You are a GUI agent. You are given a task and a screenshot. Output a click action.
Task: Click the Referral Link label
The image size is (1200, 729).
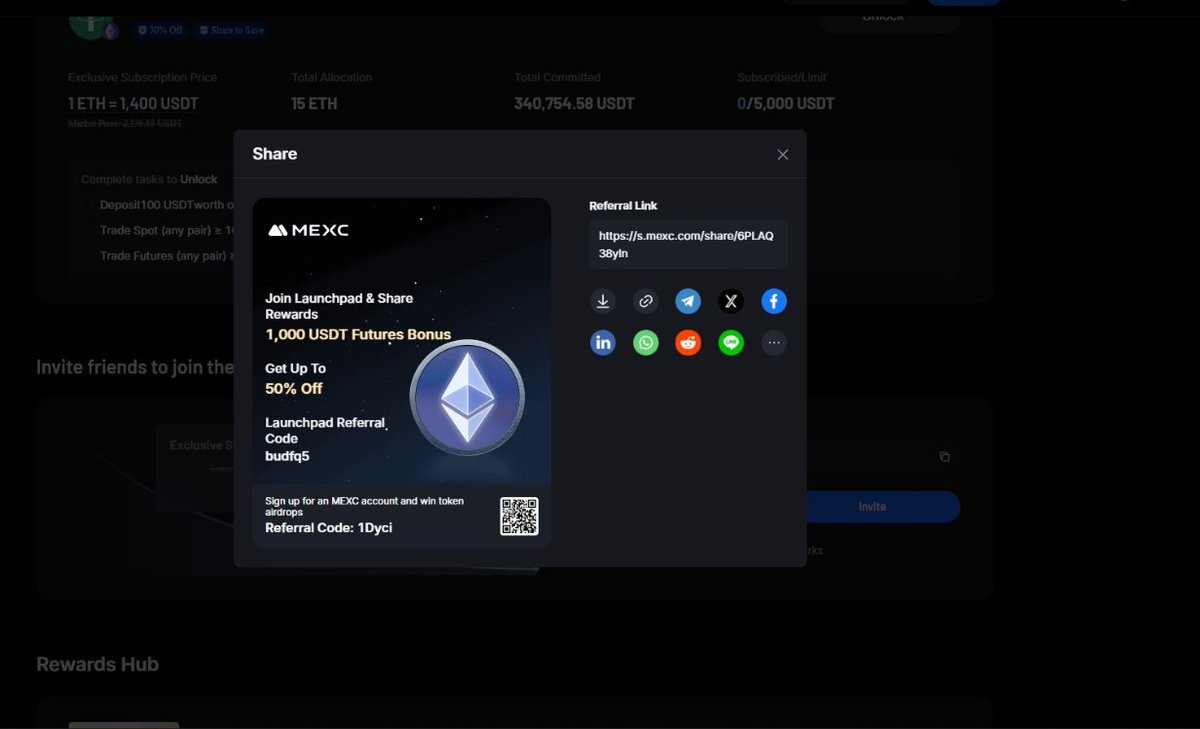tap(623, 206)
